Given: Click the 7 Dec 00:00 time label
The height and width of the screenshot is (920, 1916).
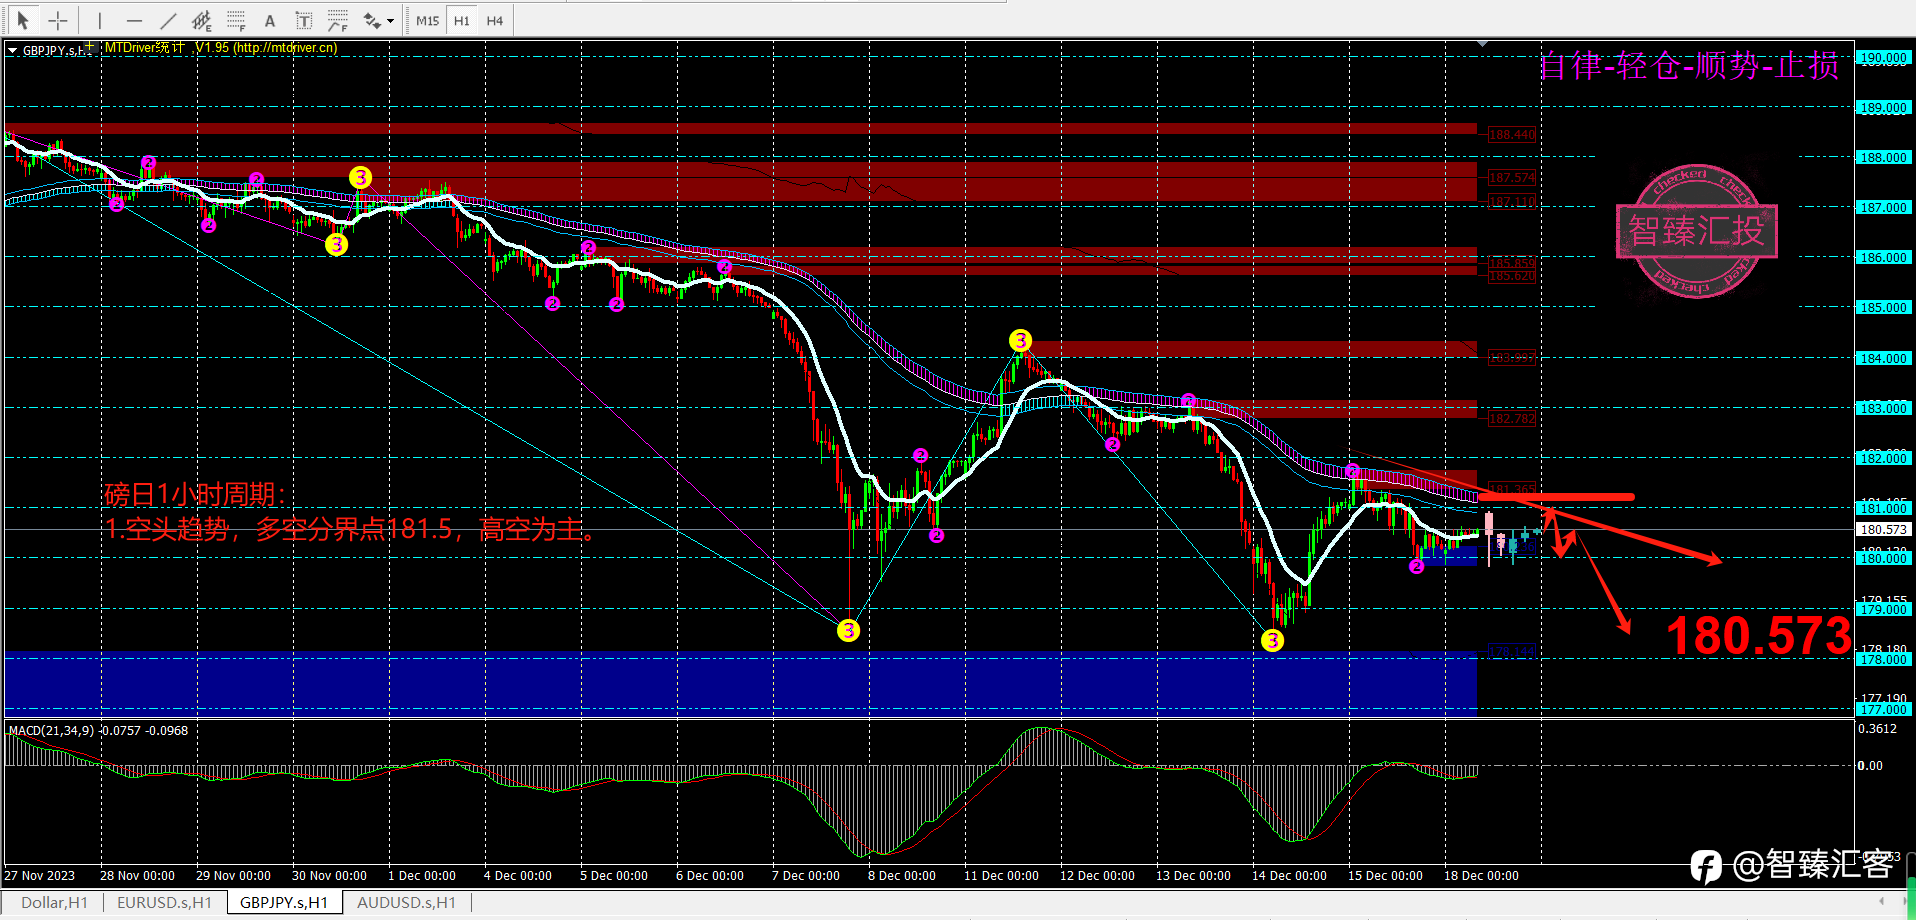Looking at the screenshot, I should coord(805,875).
